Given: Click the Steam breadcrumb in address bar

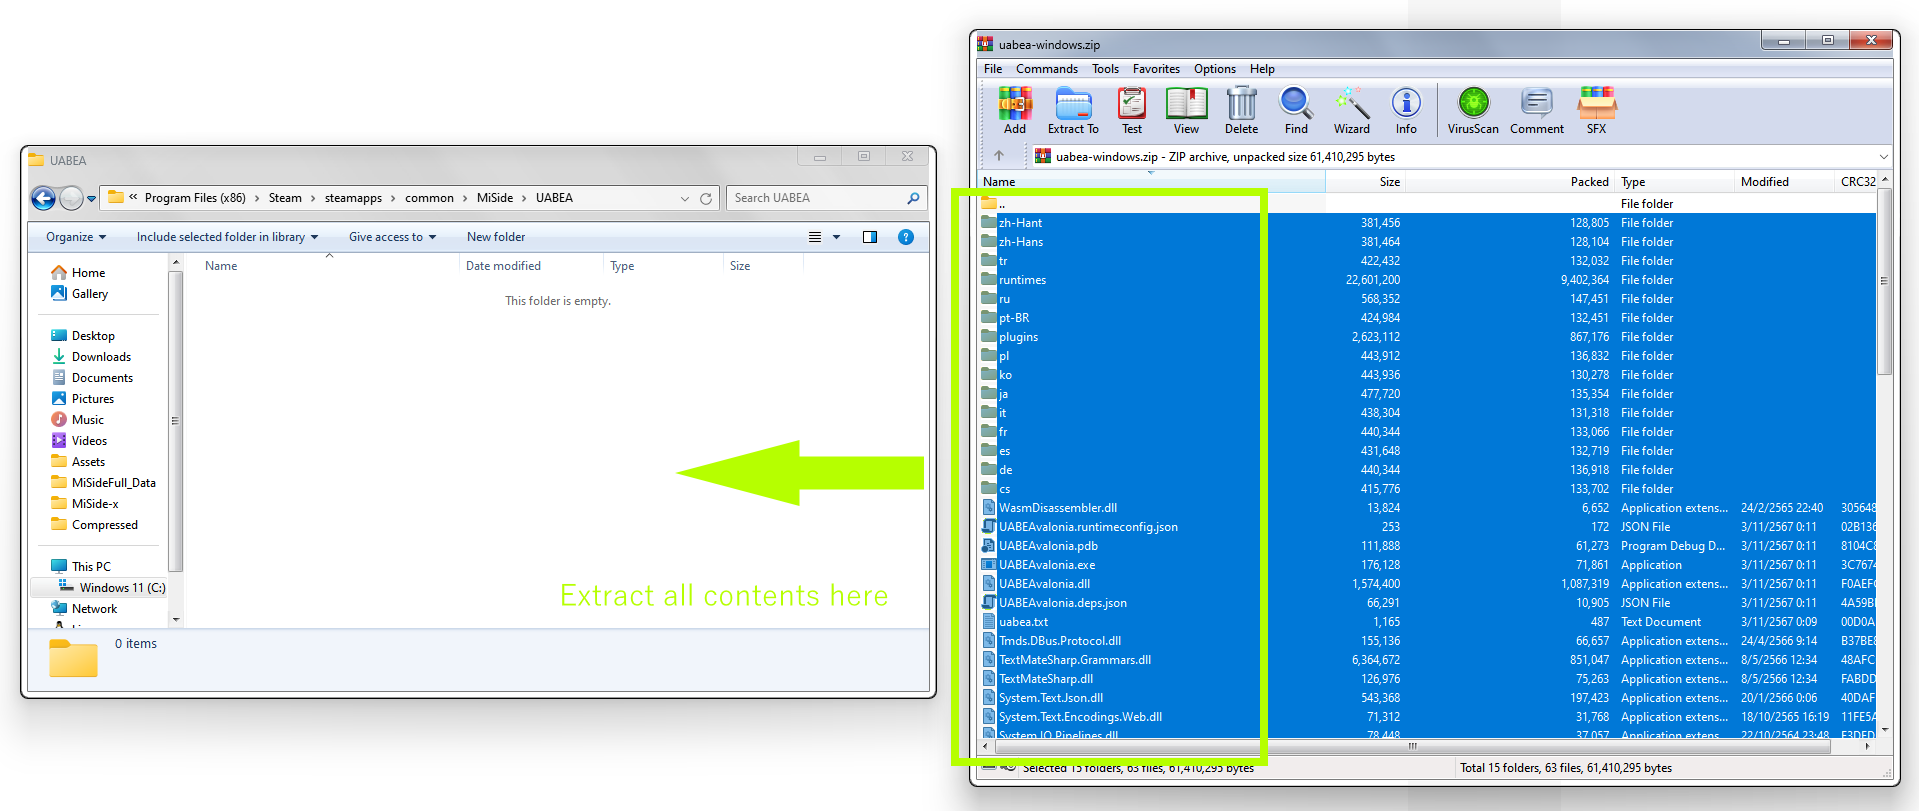Looking at the screenshot, I should click(285, 198).
